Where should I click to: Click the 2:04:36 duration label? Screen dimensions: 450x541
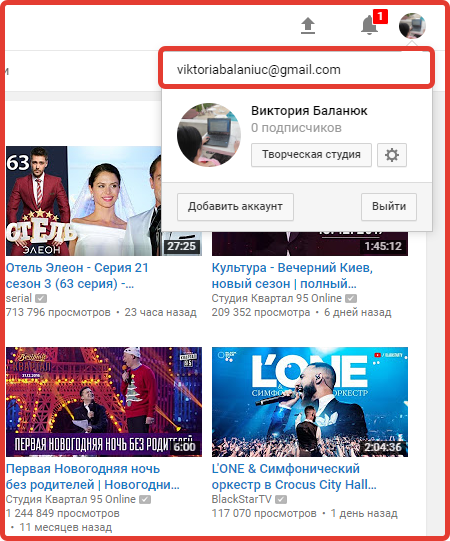(x=383, y=447)
